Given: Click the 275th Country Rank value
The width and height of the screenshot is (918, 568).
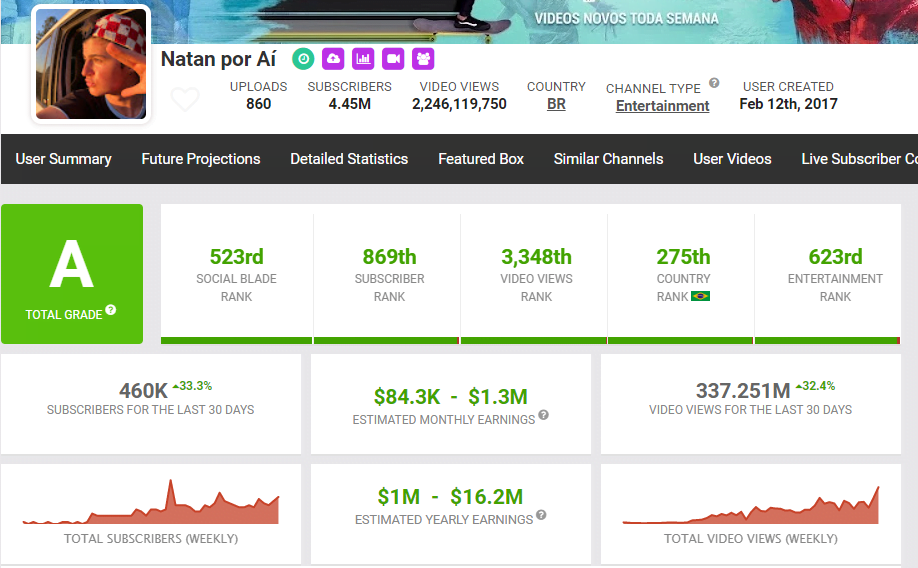Looking at the screenshot, I should coord(683,256).
